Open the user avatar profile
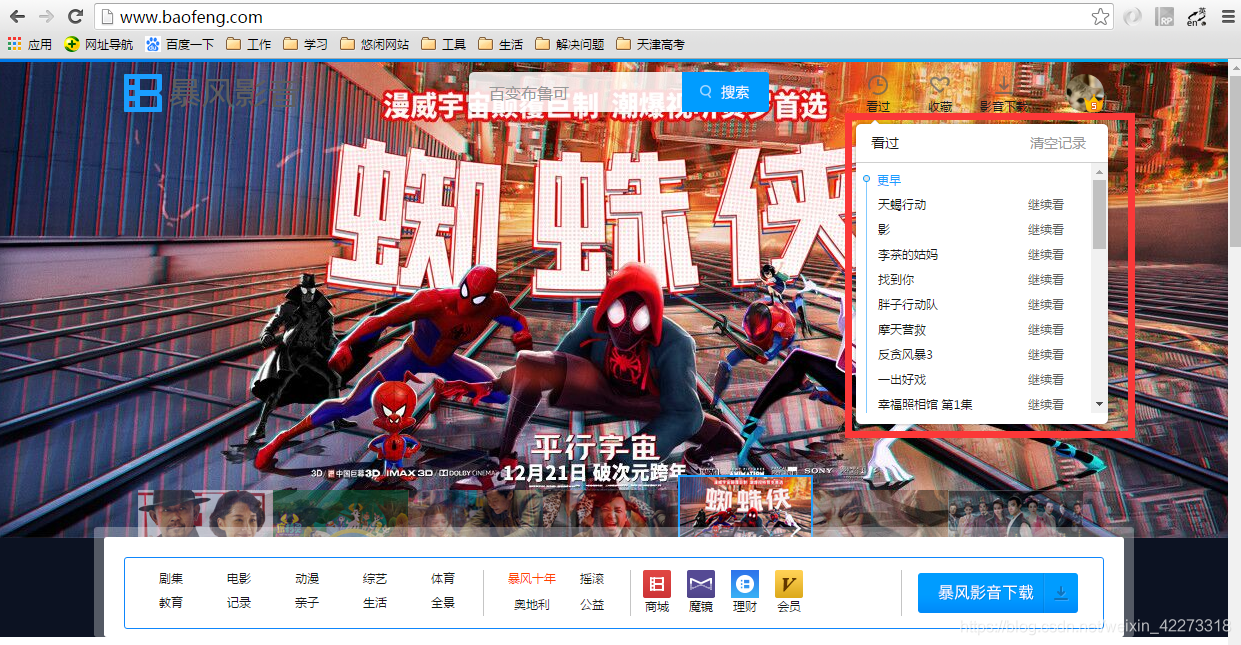The width and height of the screenshot is (1241, 645). point(1084,93)
